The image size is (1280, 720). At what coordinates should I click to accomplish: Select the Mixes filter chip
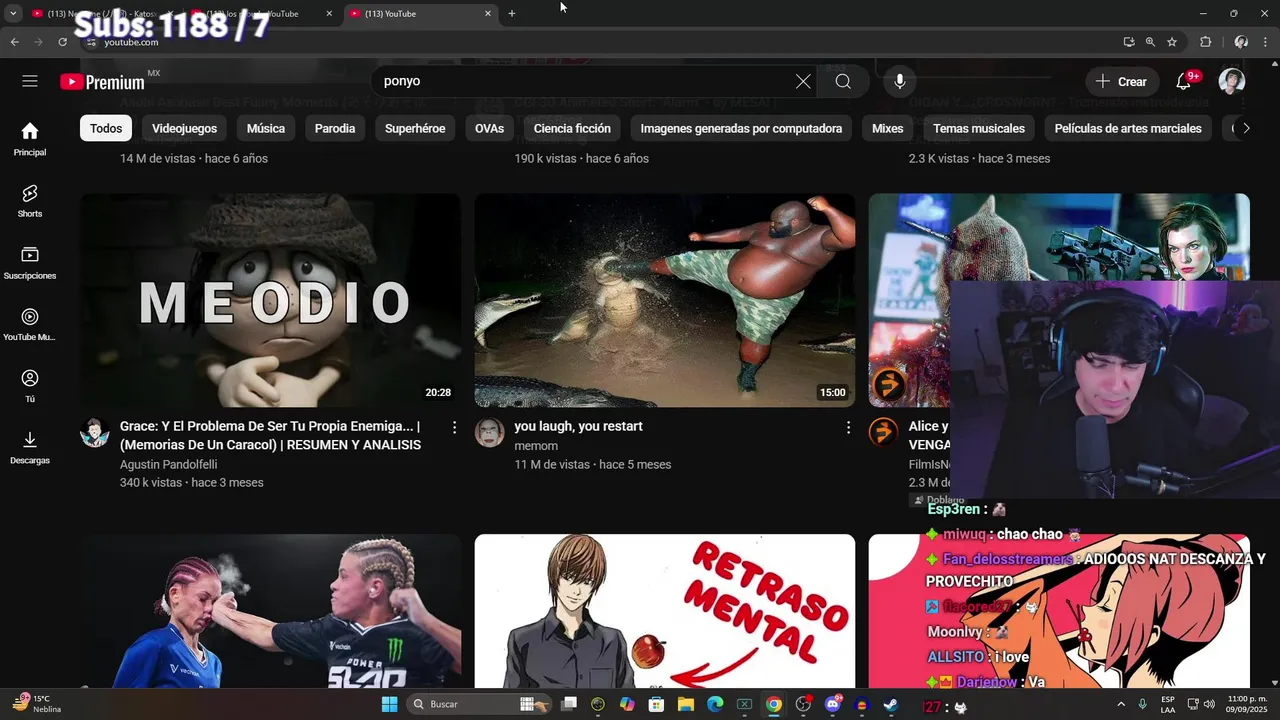887,128
